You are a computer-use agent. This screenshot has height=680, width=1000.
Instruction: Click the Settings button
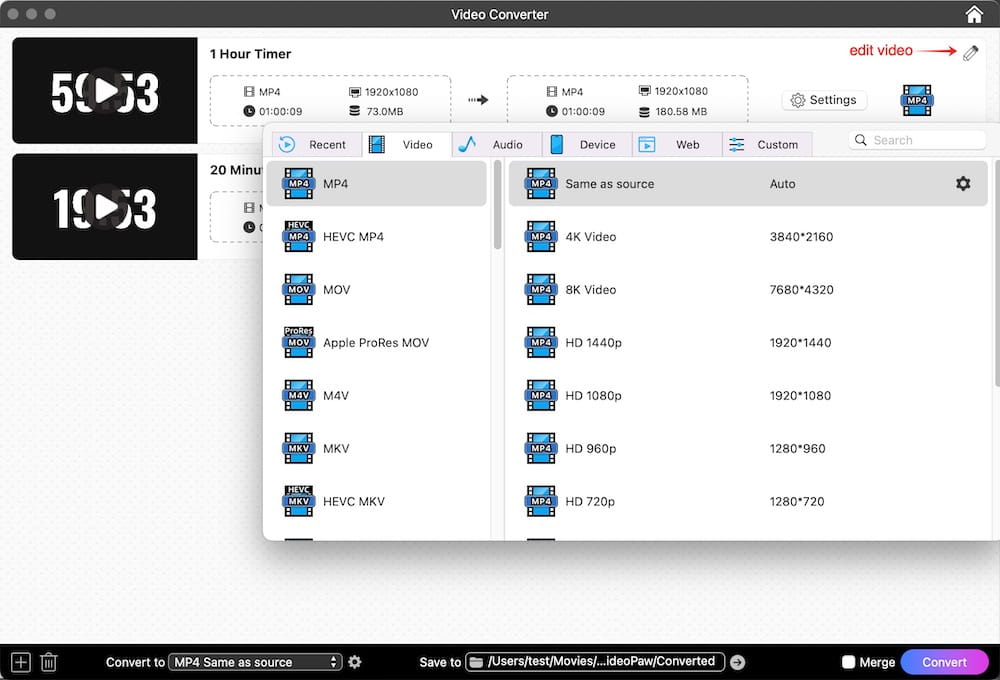pyautogui.click(x=823, y=100)
